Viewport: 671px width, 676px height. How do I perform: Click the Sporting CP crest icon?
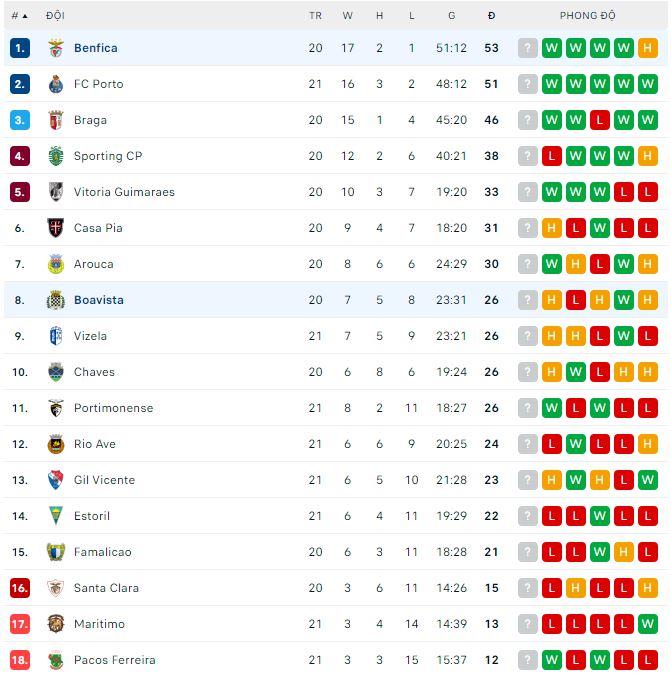56,156
